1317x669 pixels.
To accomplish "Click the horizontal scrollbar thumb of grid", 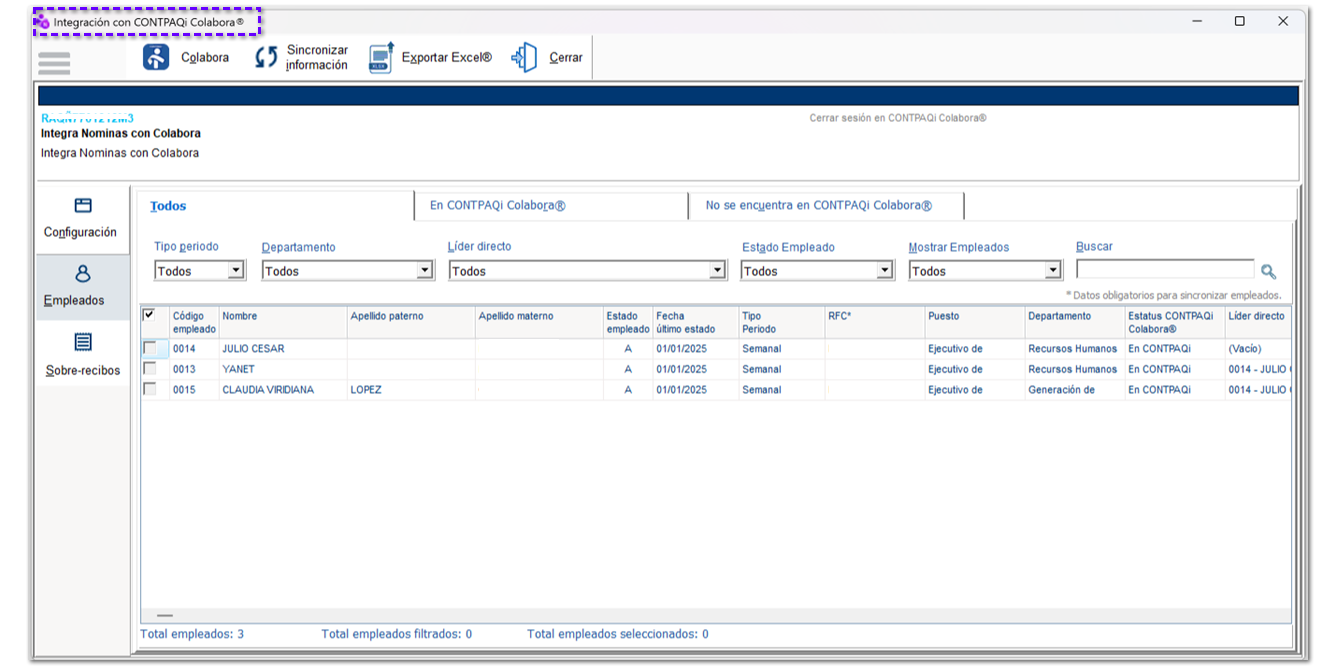I will click(165, 616).
